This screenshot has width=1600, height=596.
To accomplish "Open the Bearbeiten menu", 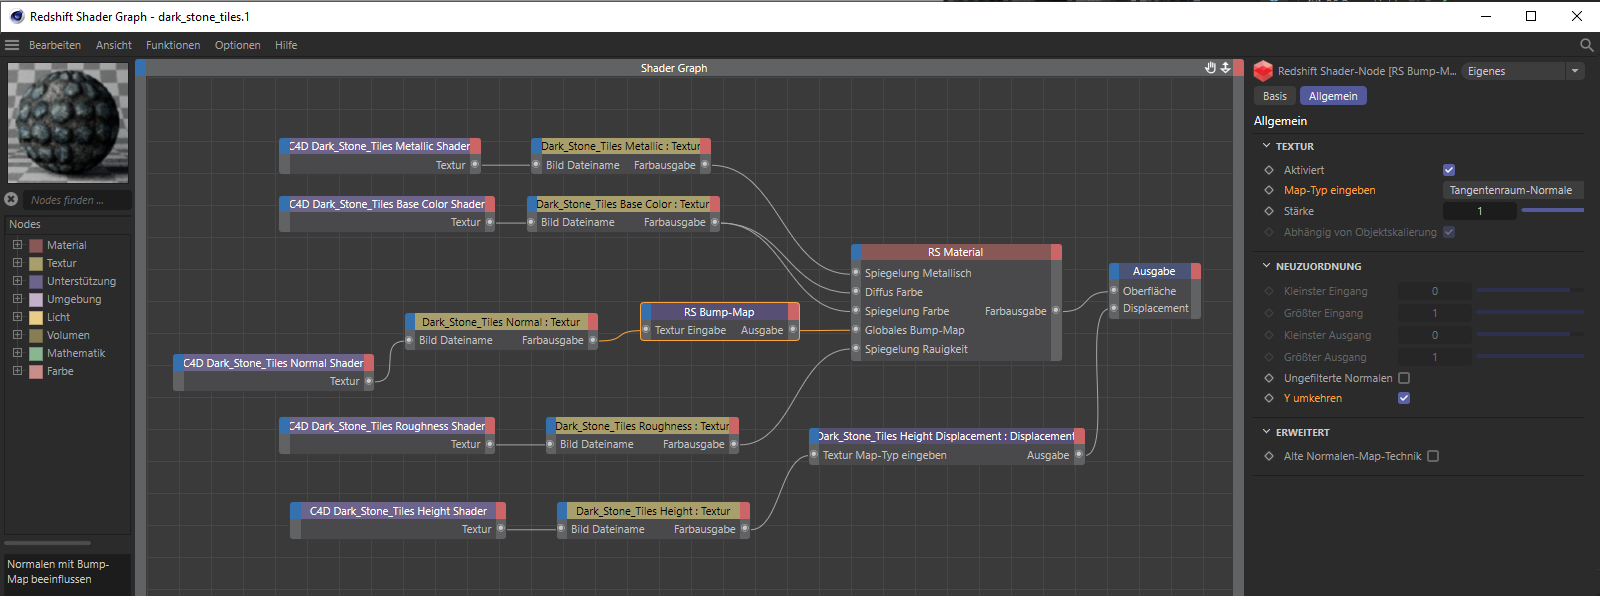I will click(55, 45).
